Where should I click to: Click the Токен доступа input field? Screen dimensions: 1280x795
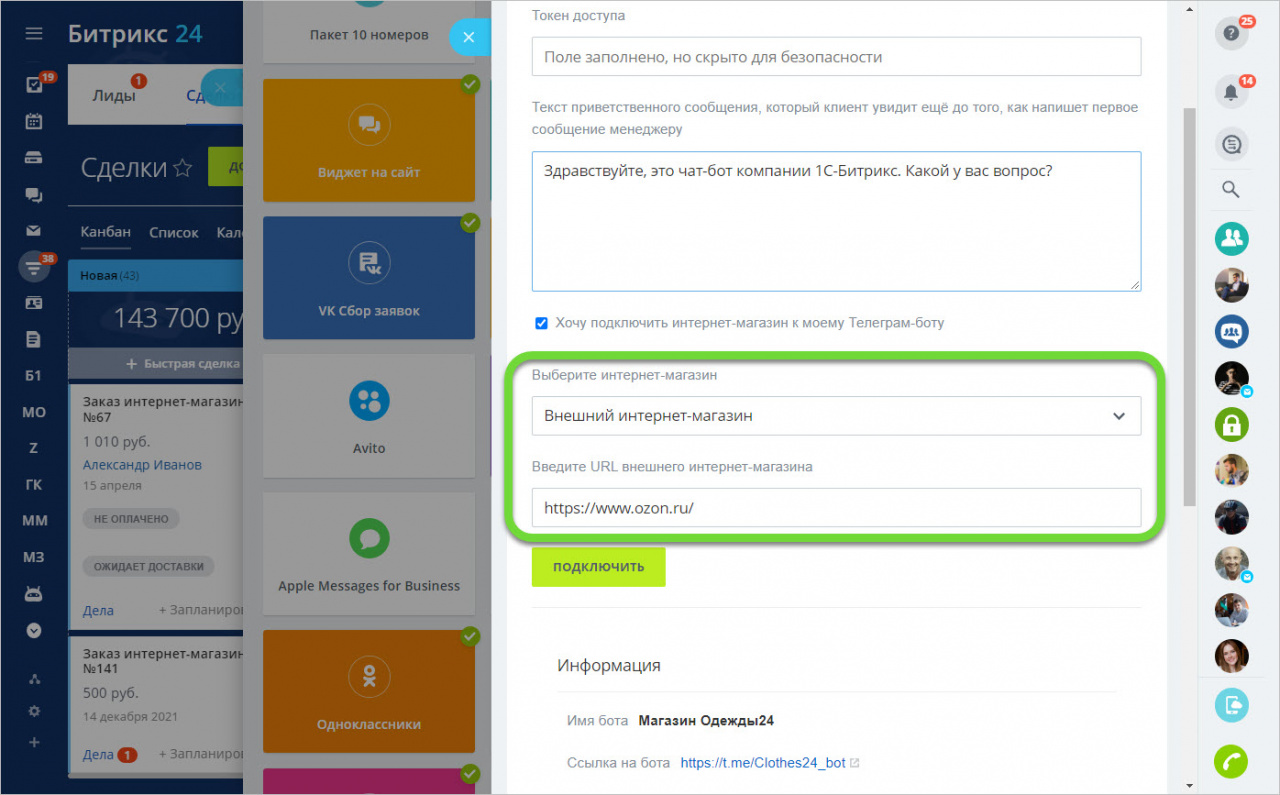coord(836,57)
